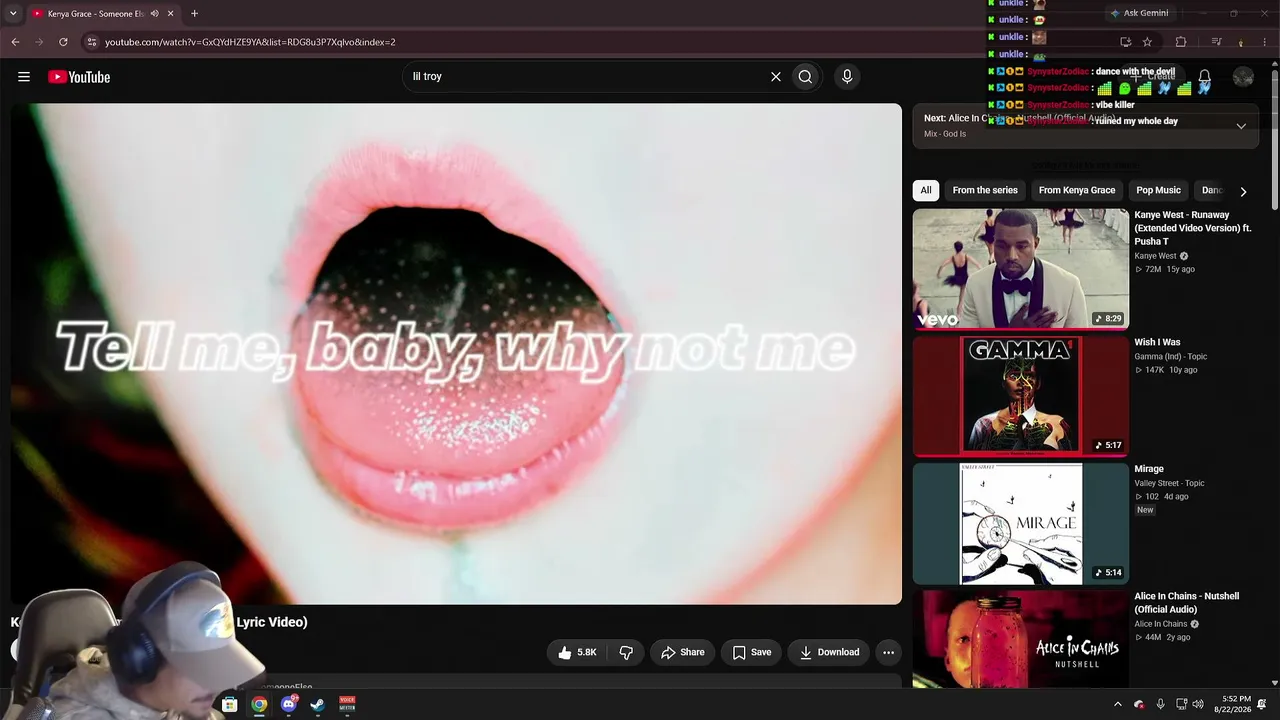This screenshot has width=1280, height=720.
Task: Click the Share button
Action: point(682,652)
